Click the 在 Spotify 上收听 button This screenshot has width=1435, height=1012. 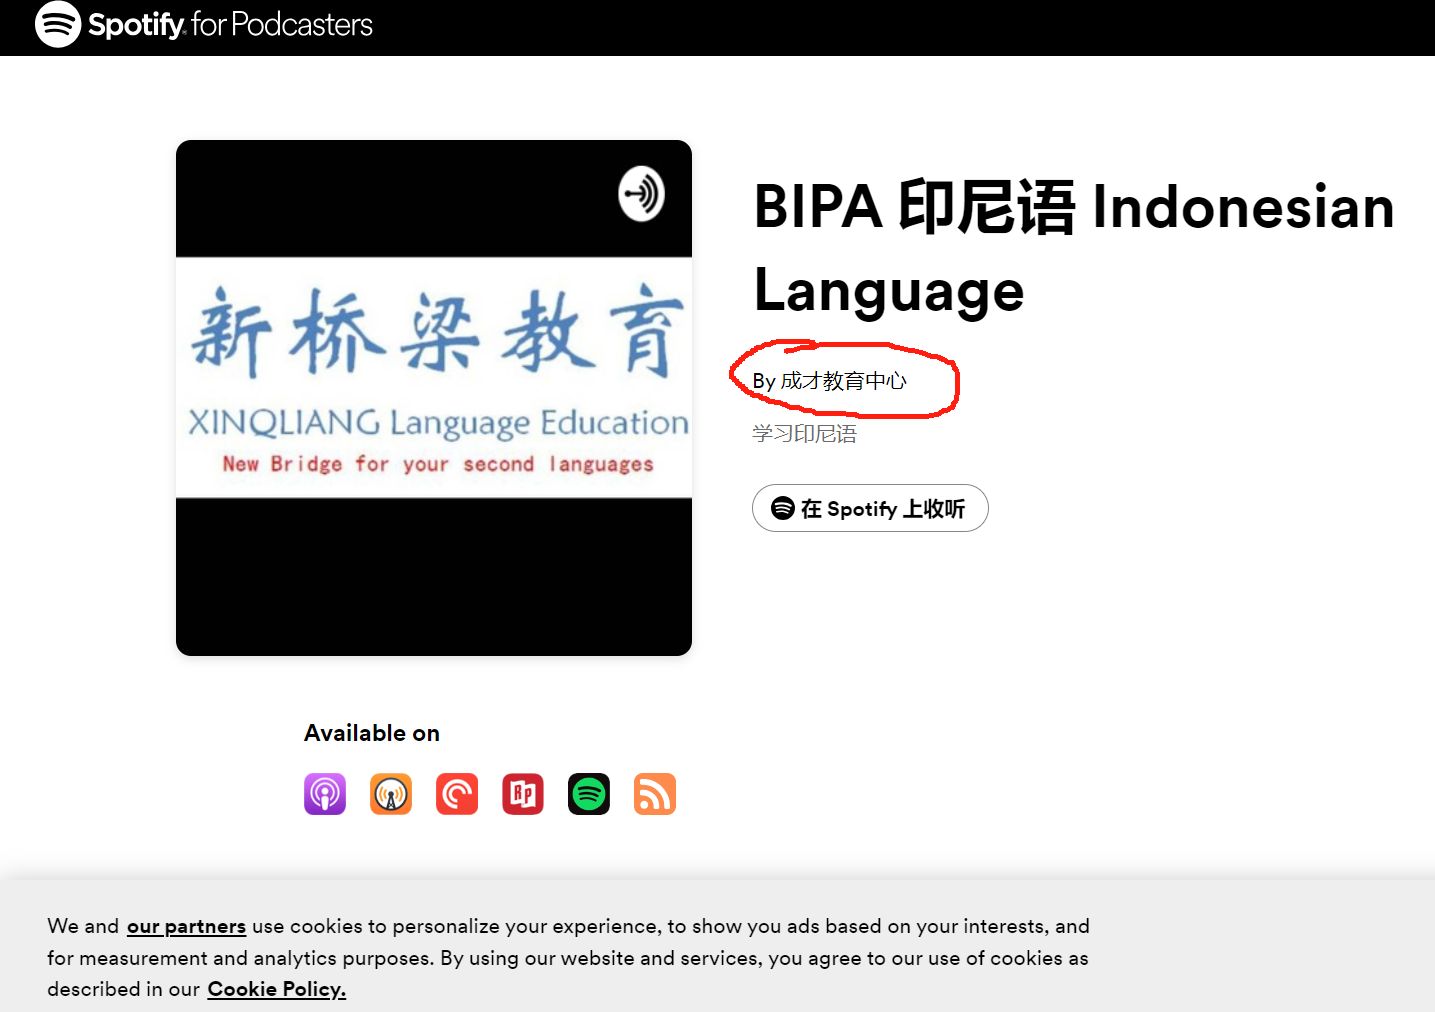(x=870, y=508)
